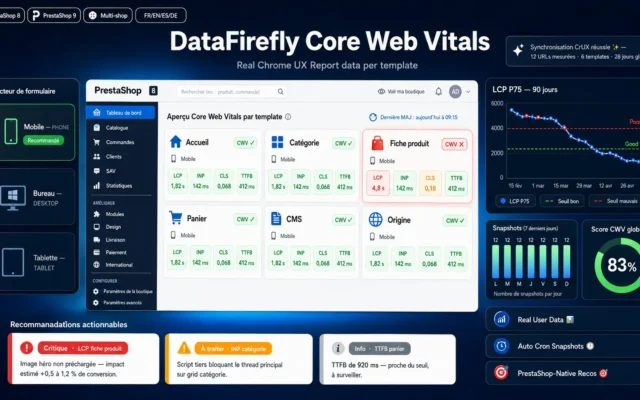
Task: Toggle Seuil mauvais legend item
Action: coord(616,201)
